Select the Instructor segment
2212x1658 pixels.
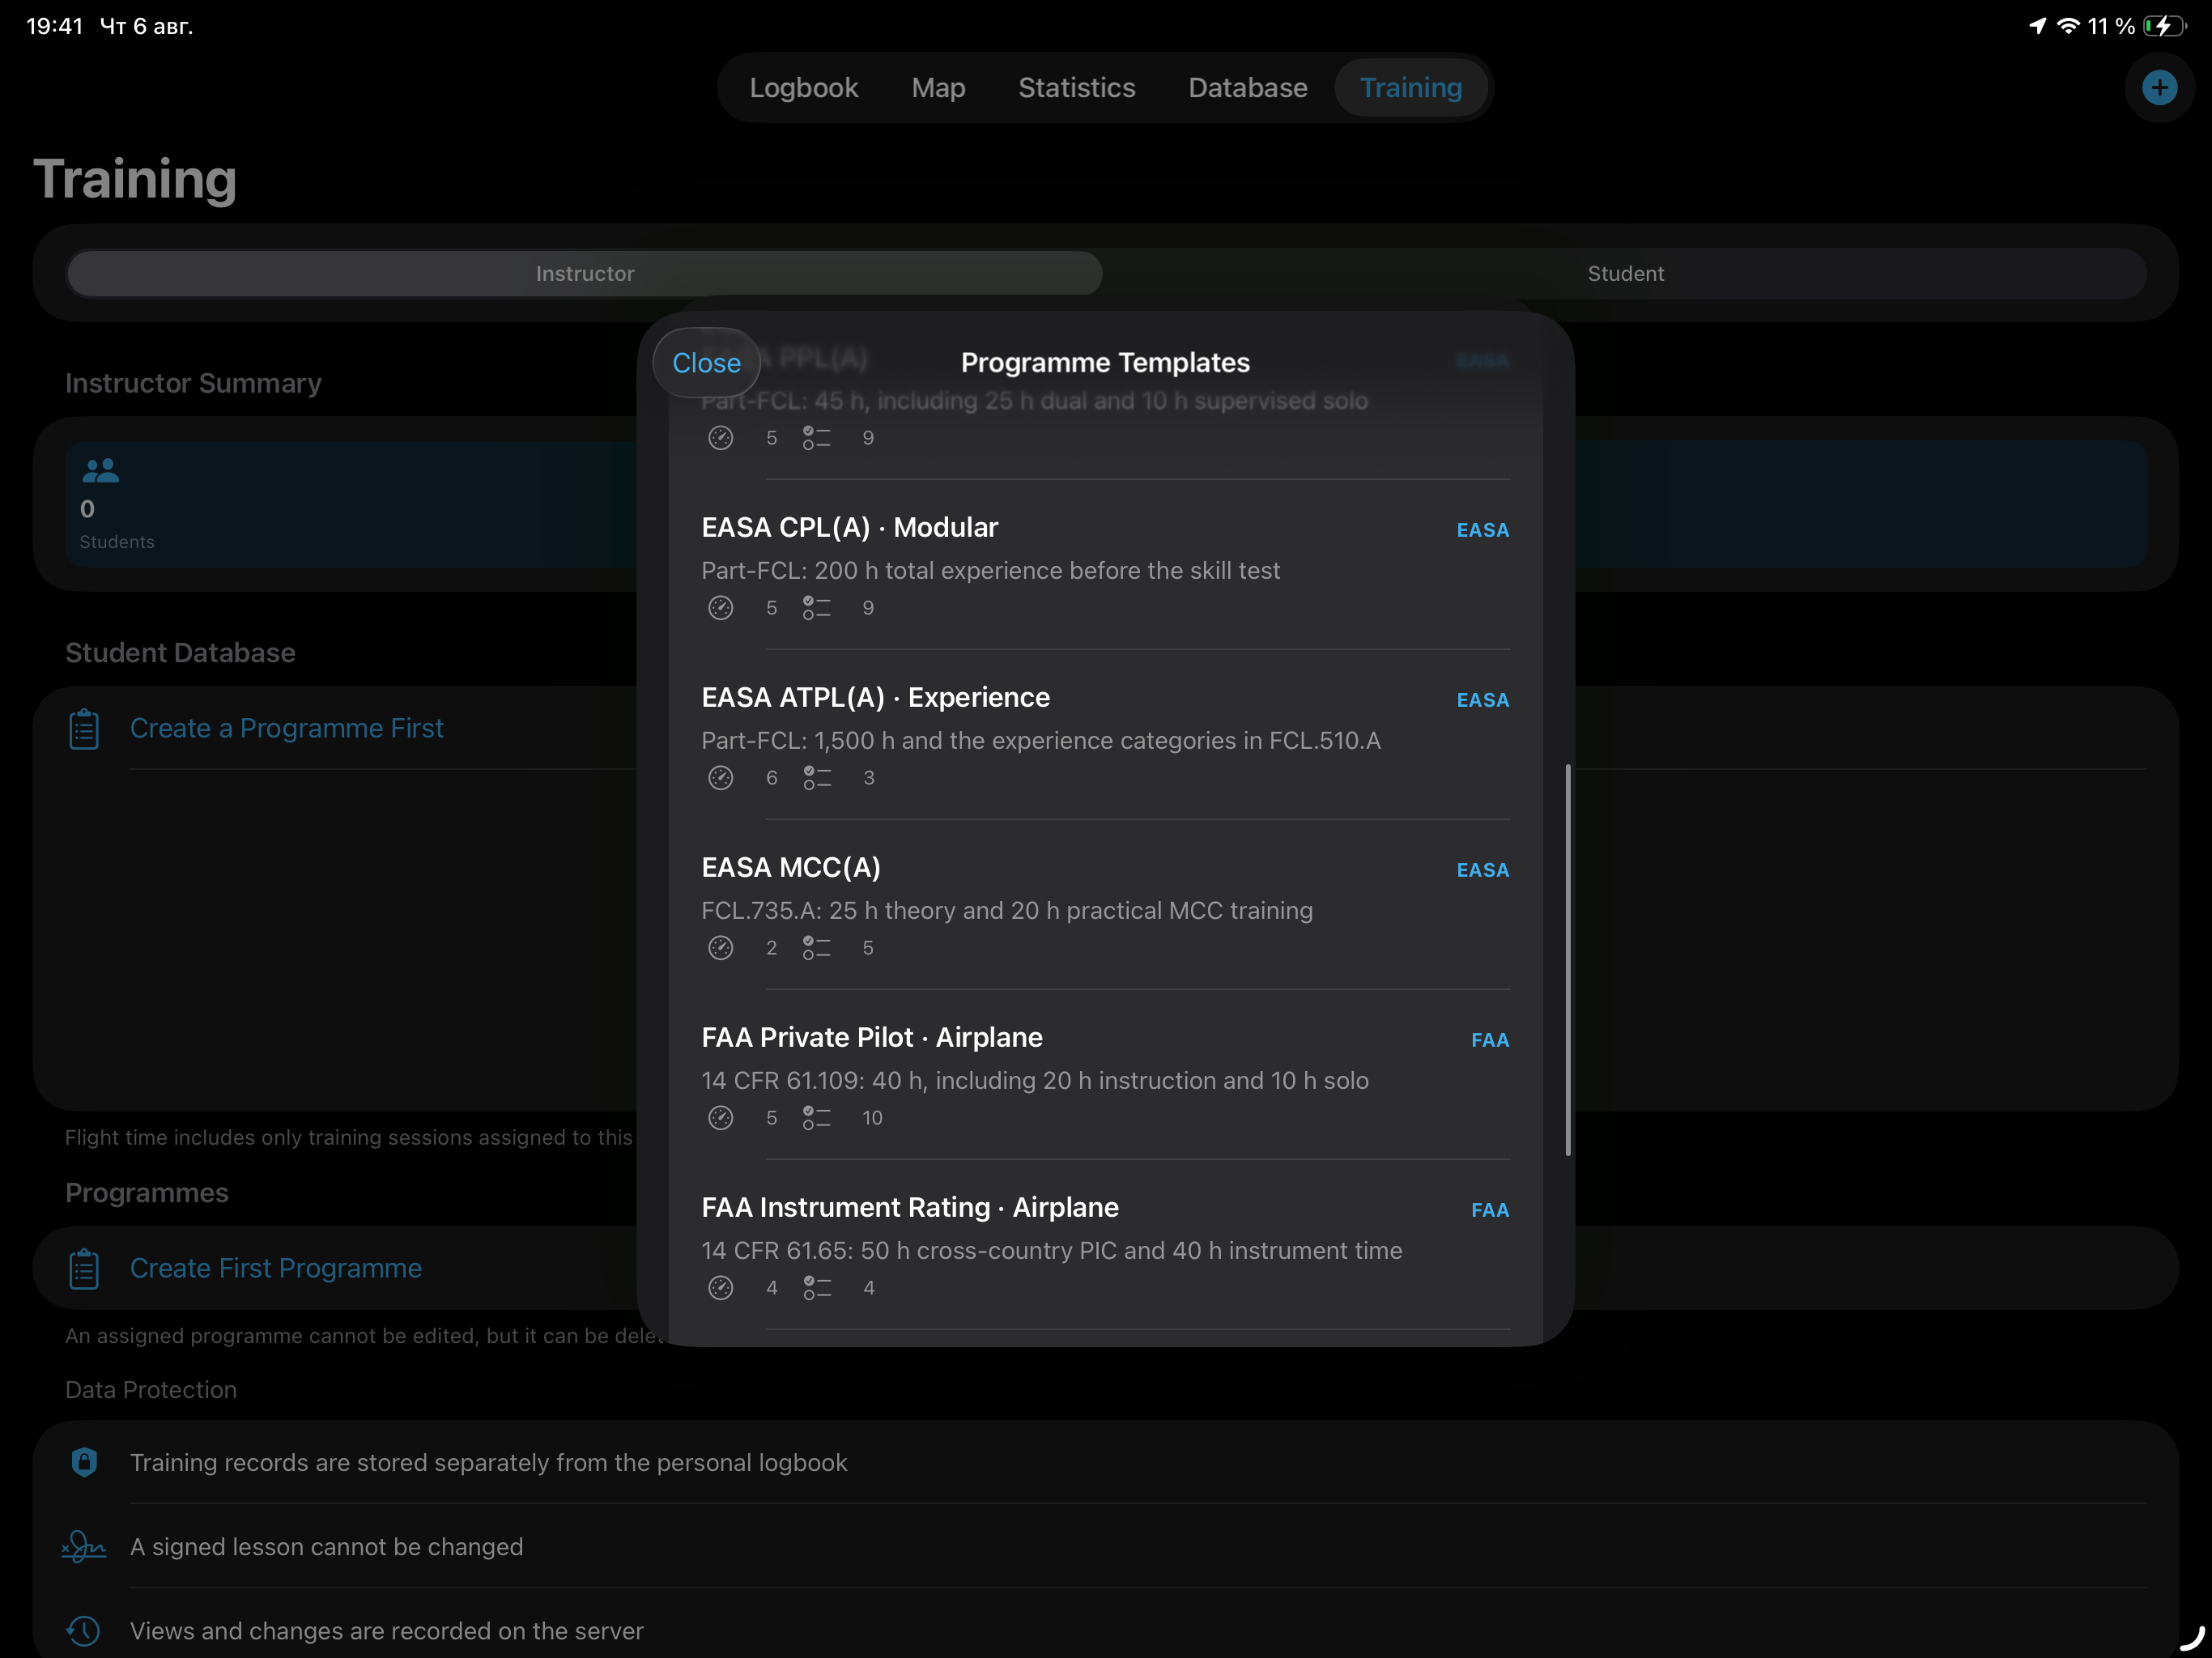[x=585, y=273]
